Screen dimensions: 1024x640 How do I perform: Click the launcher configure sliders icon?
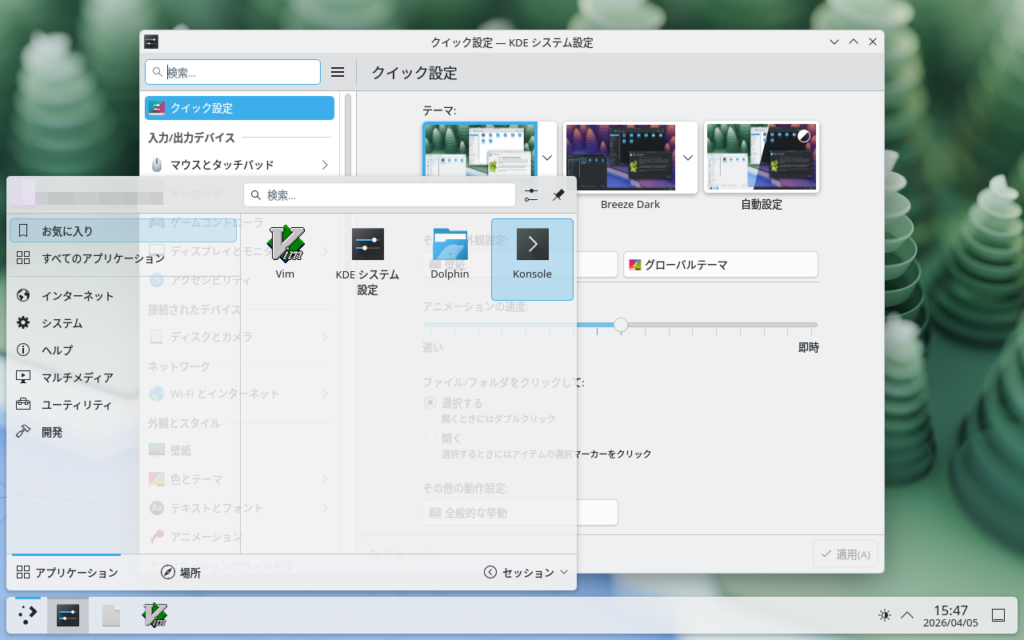coord(531,195)
